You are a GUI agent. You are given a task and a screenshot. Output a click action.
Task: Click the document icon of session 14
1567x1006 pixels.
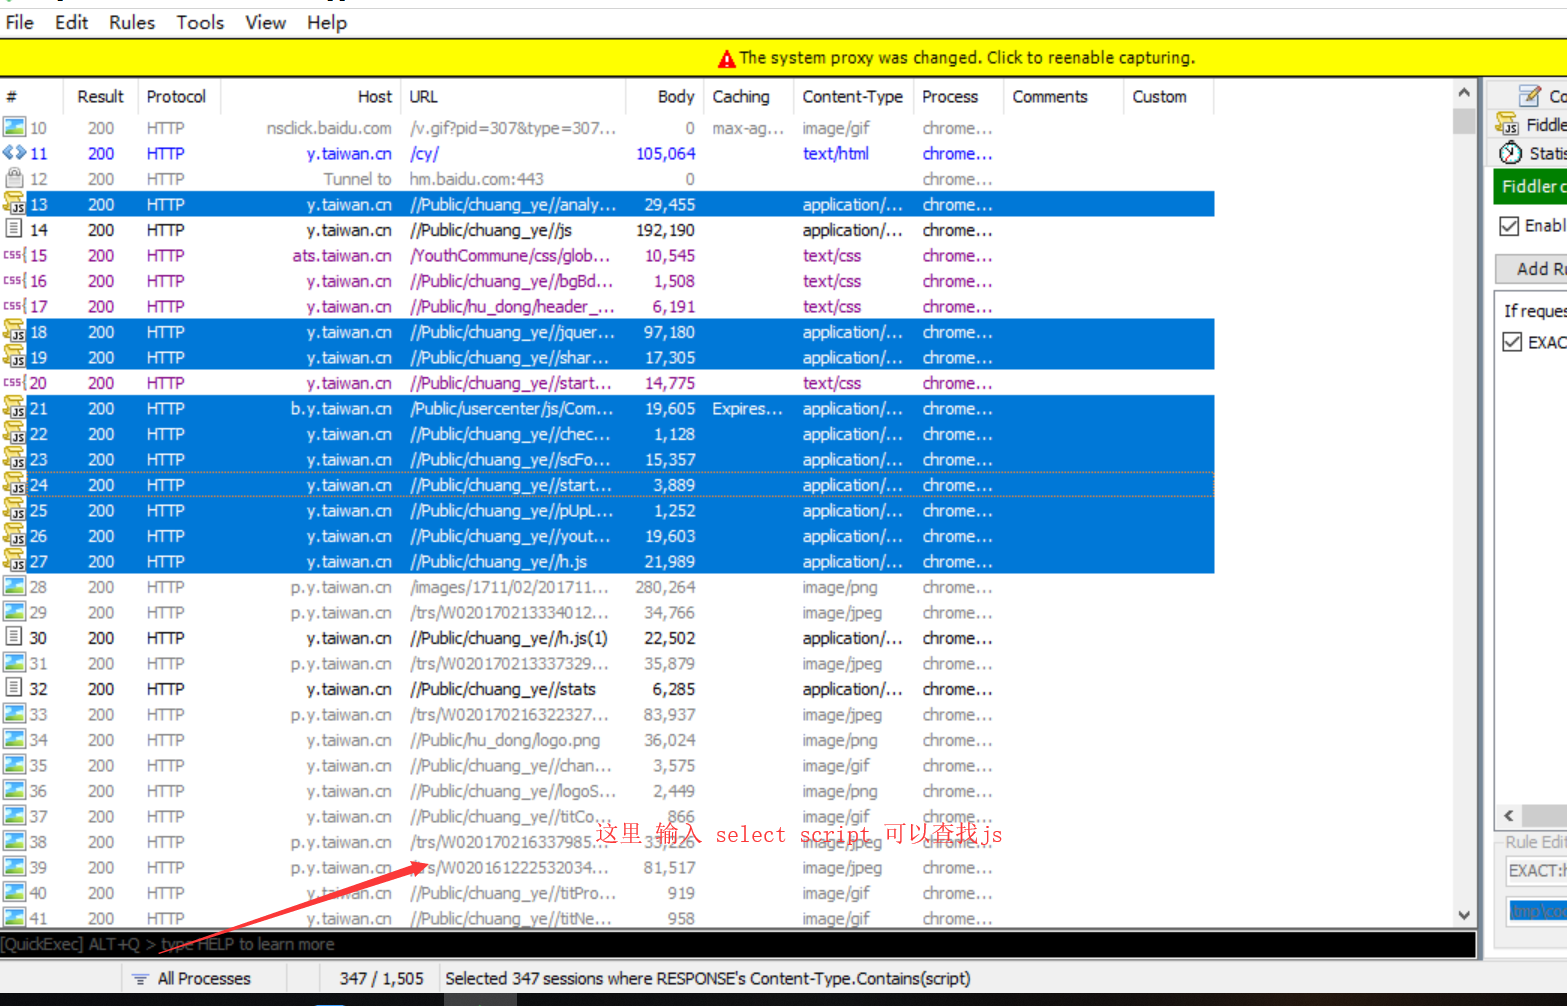tap(14, 229)
